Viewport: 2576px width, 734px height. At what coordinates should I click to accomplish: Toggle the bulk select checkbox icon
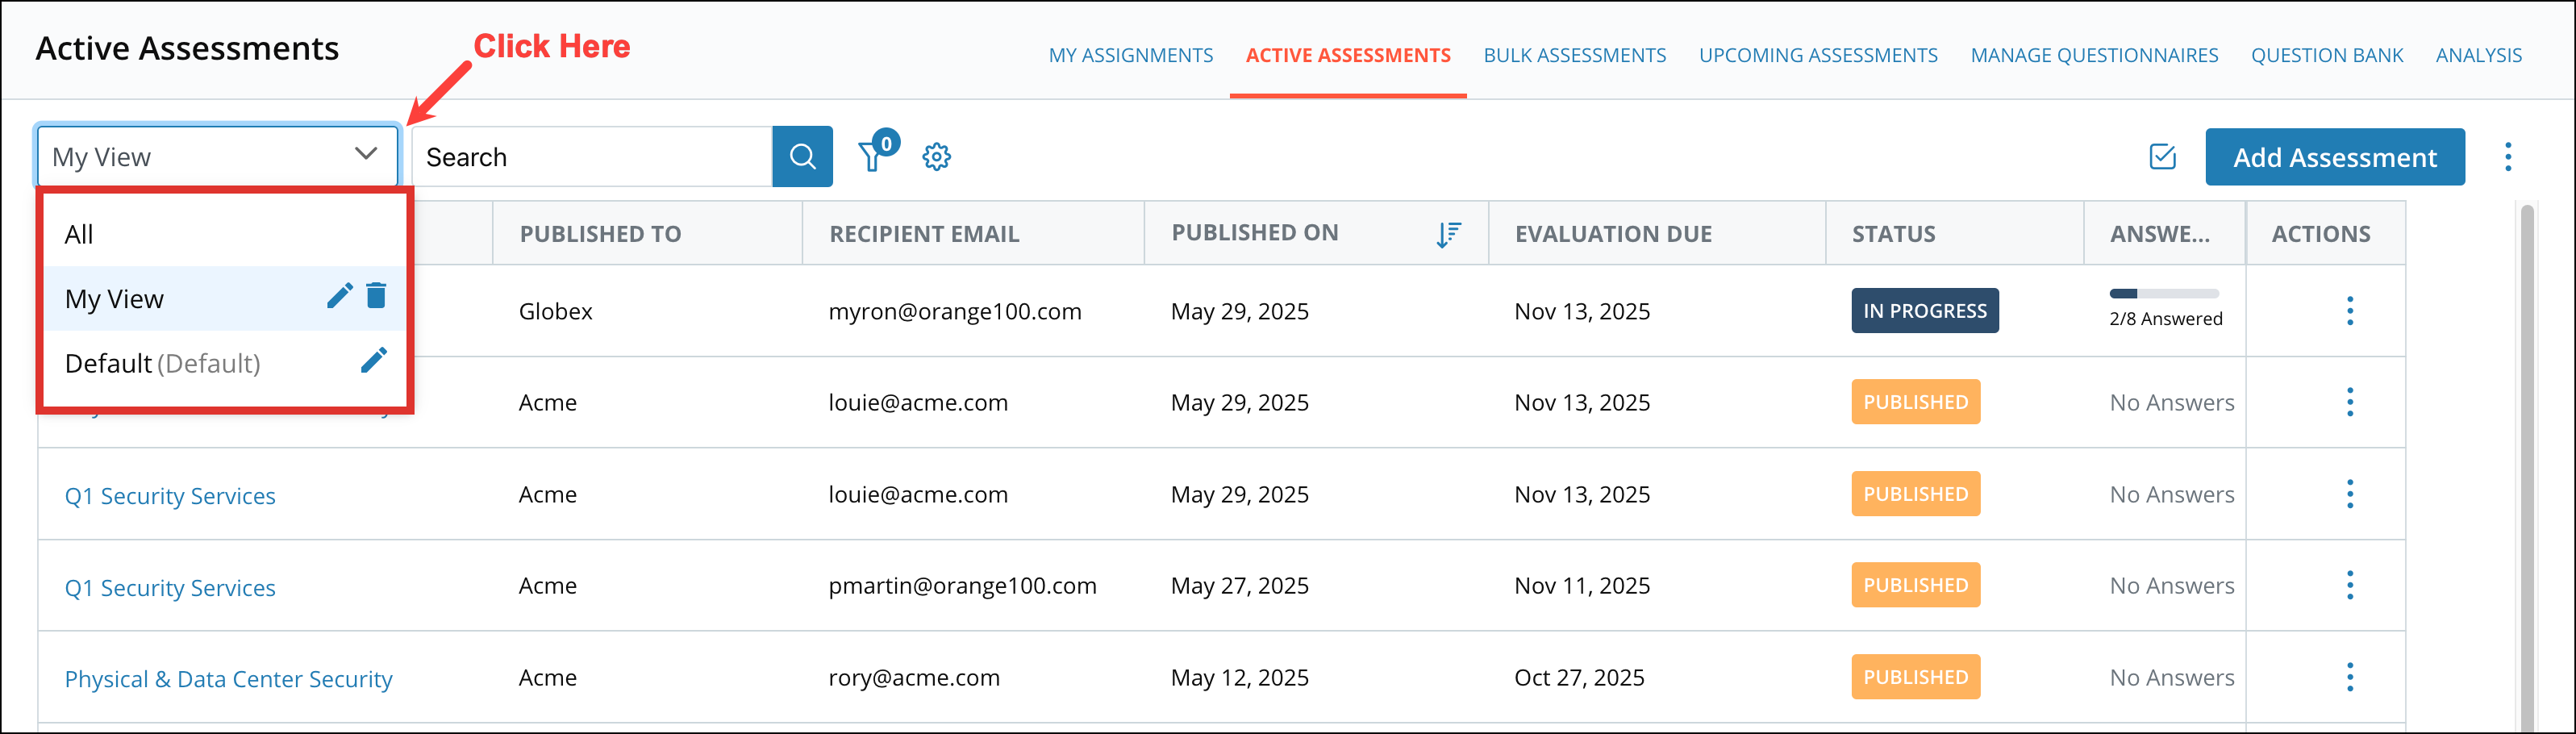(x=2162, y=157)
